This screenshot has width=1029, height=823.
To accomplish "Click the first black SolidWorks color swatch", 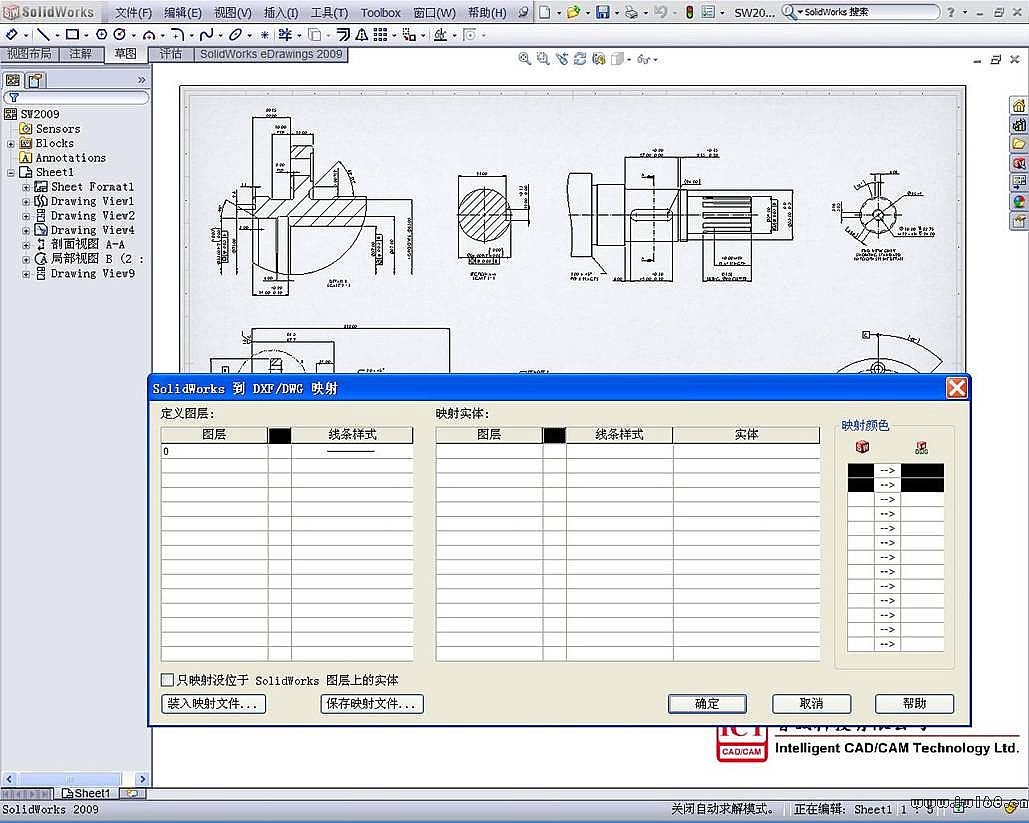I will pos(861,470).
